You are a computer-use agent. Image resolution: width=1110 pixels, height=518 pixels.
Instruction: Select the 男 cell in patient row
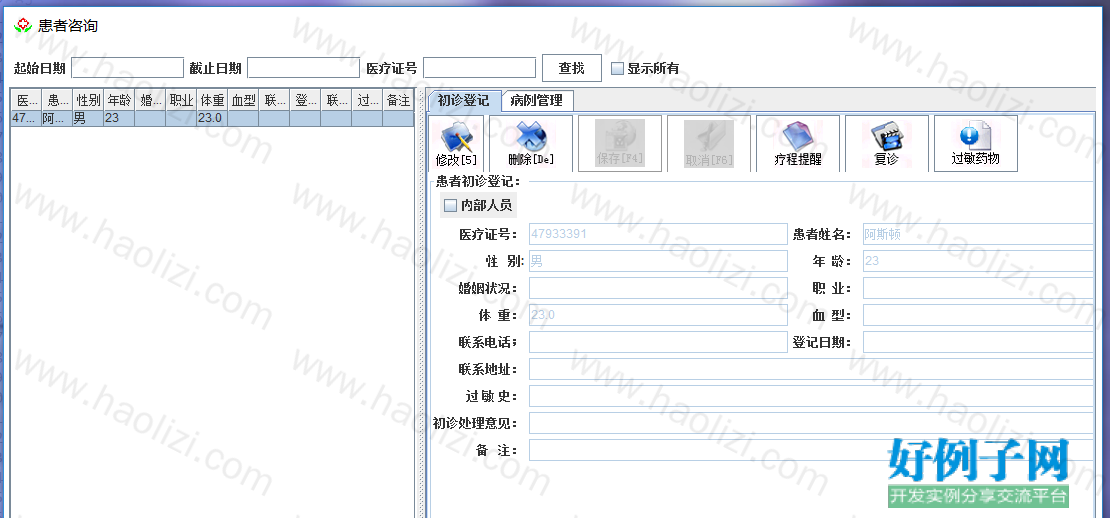[88, 118]
